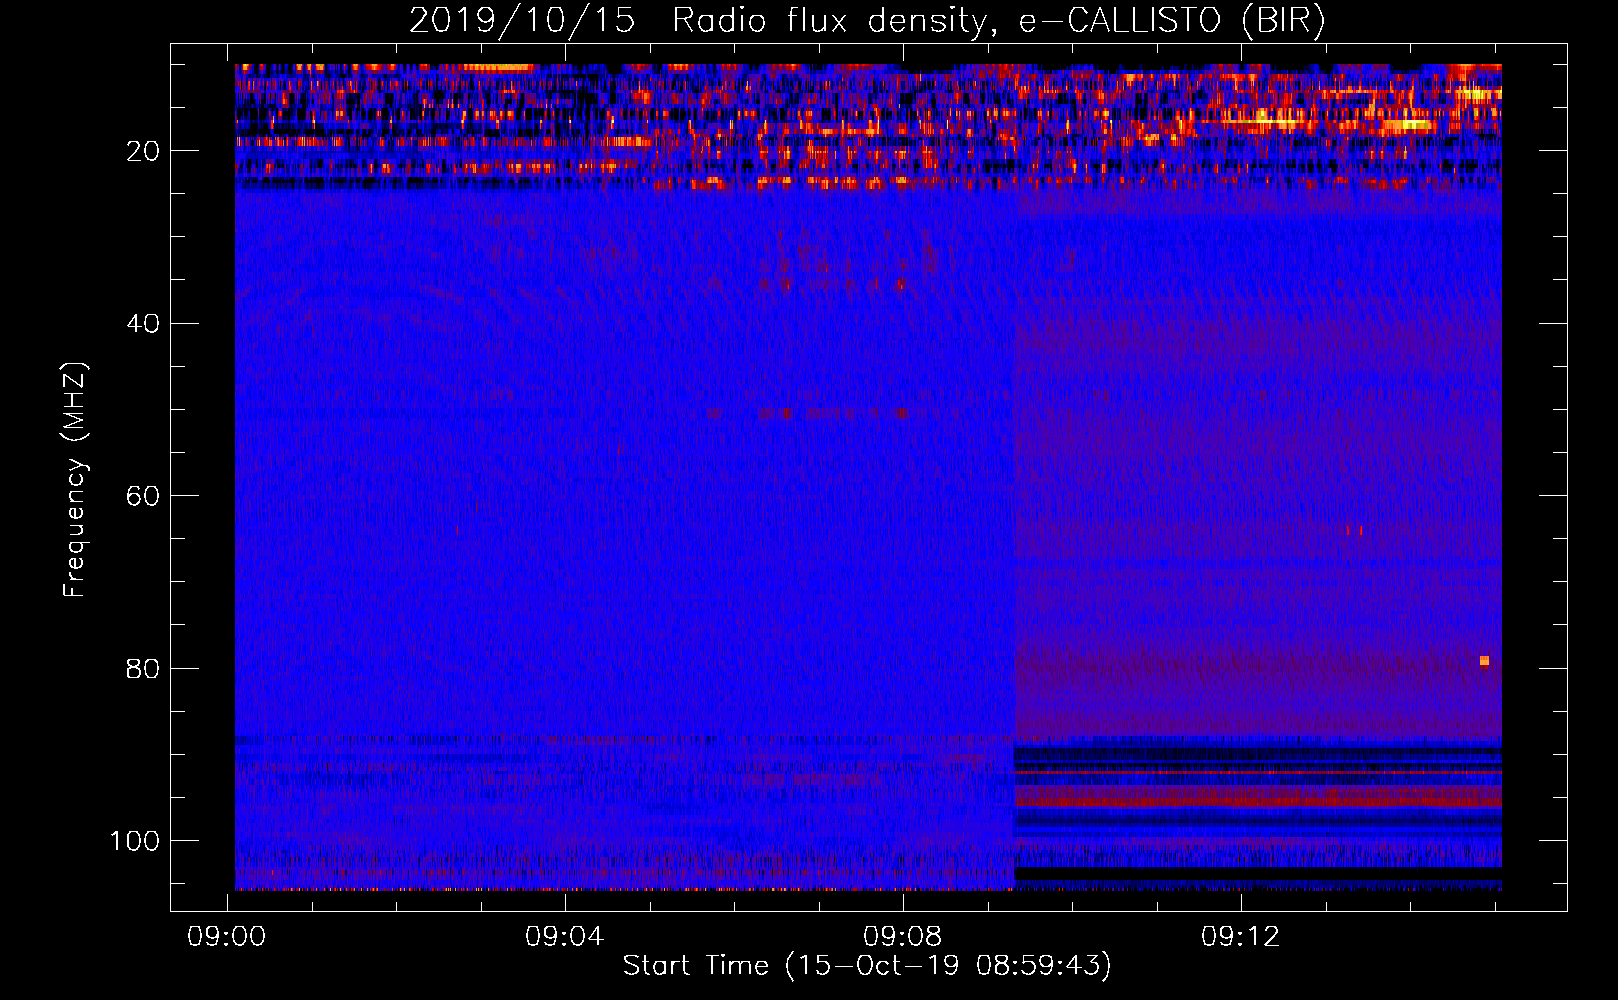Click the 'Frequency (MHZ)' axis label
The width and height of the screenshot is (1618, 1000).
tap(75, 479)
